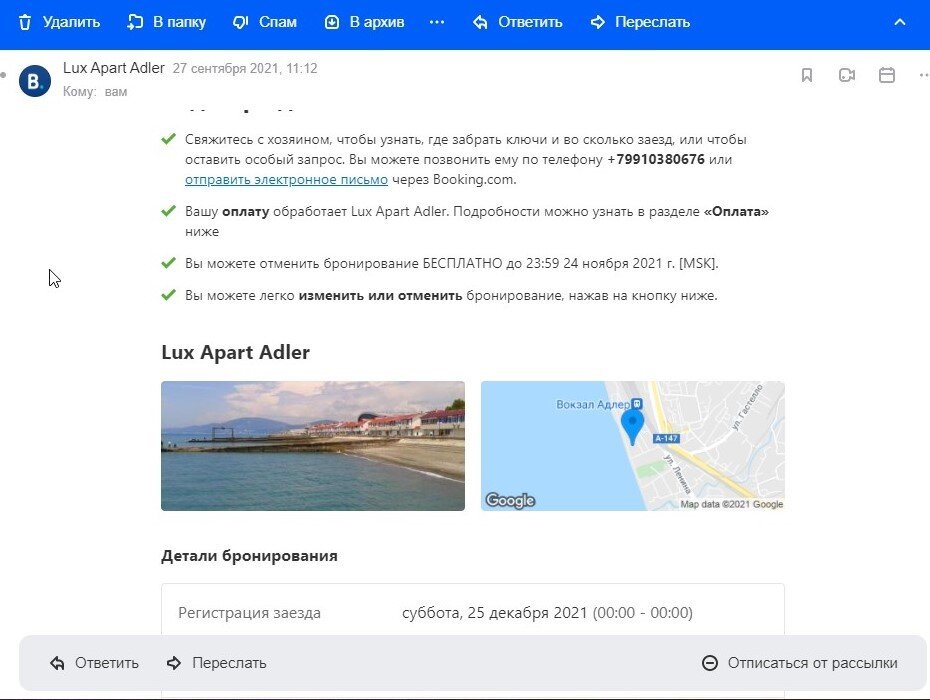This screenshot has width=930, height=700.
Task: Select the check-in date суббота, 25 декабря 2021
Action: [495, 613]
